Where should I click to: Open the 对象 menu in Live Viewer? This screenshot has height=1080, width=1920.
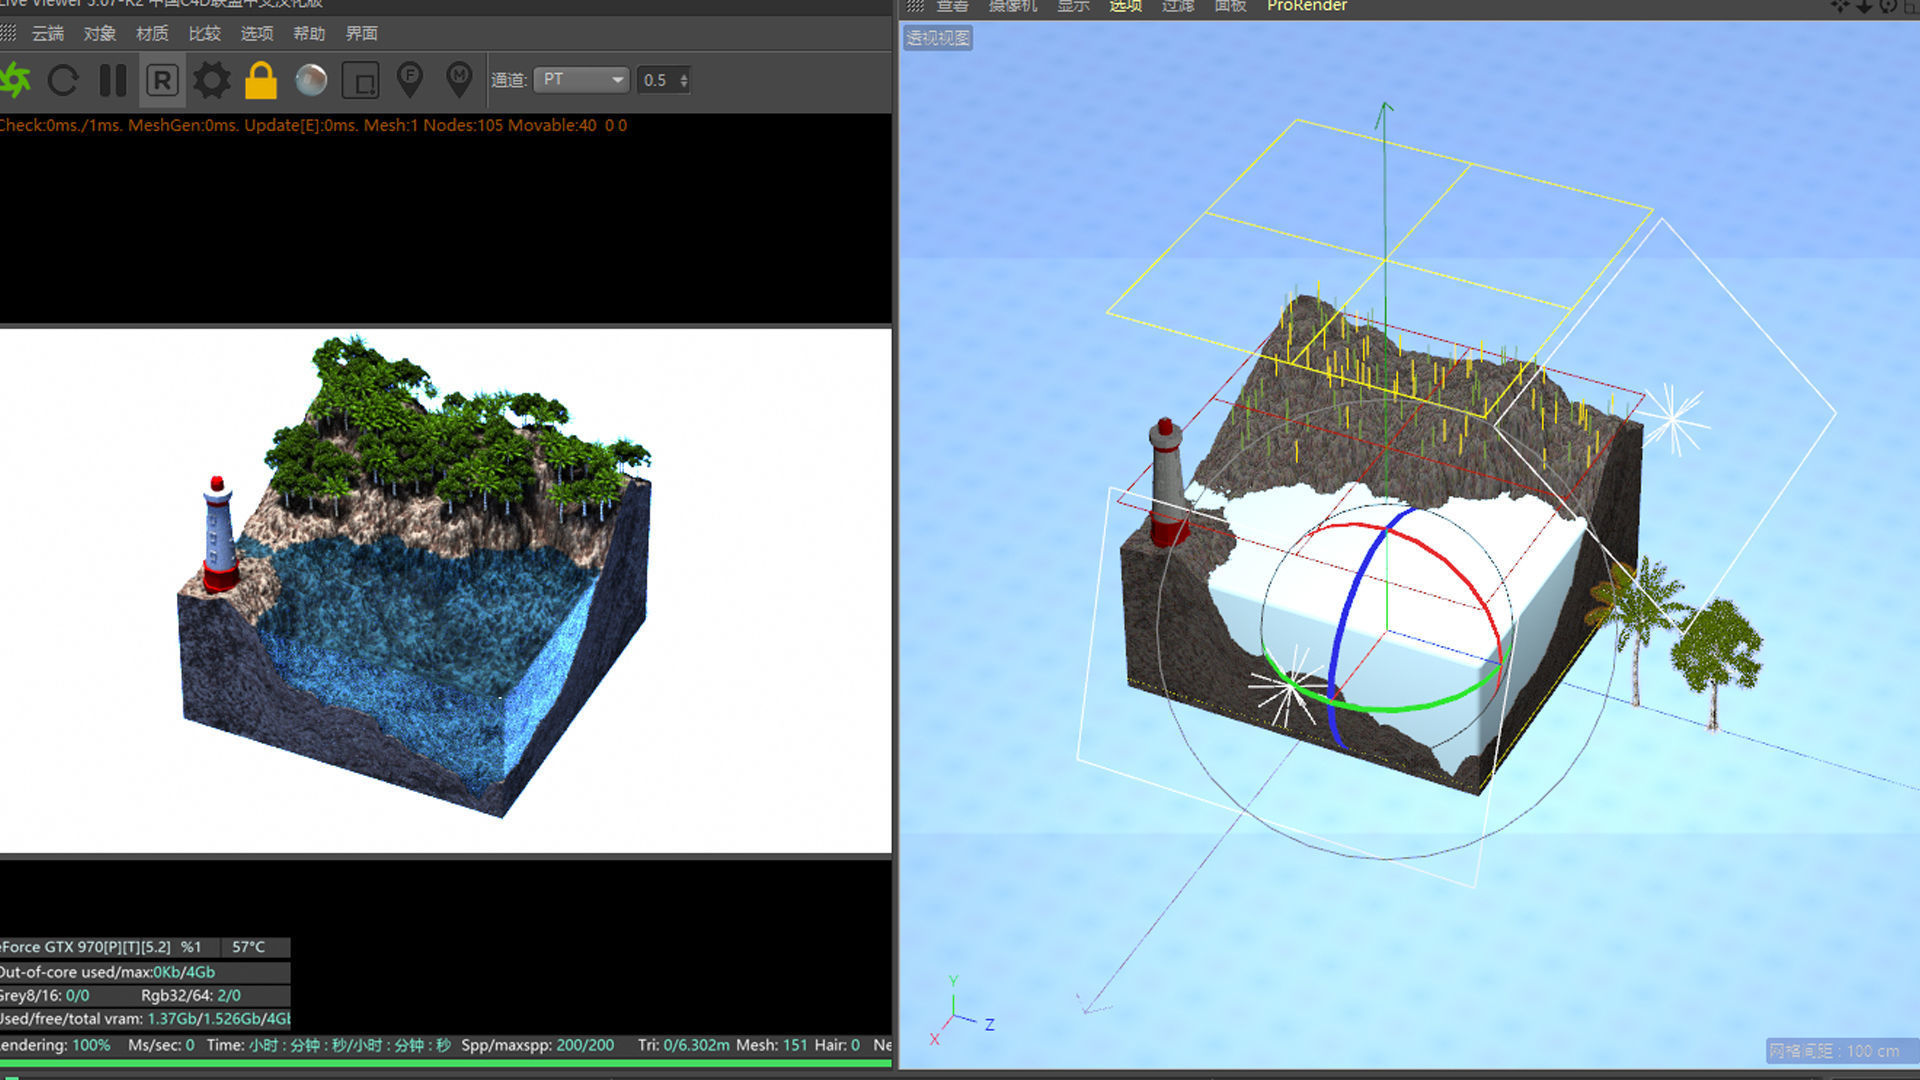(100, 33)
